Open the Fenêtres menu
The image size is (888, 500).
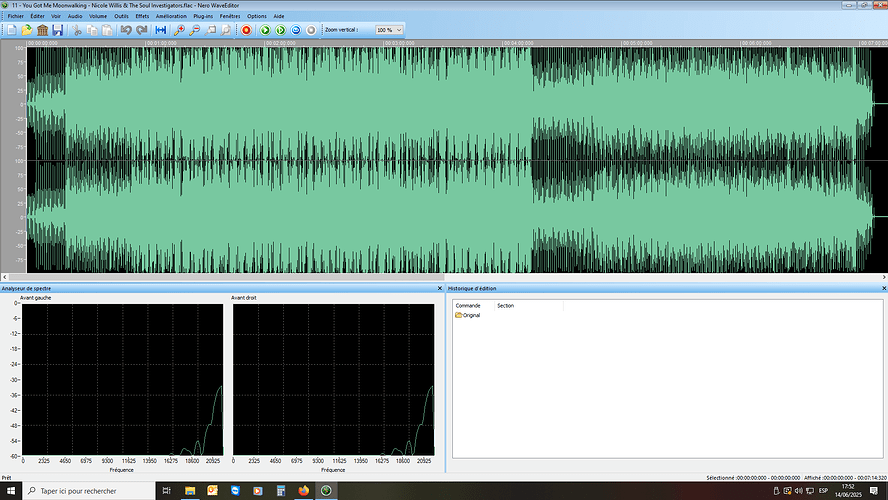[x=230, y=16]
